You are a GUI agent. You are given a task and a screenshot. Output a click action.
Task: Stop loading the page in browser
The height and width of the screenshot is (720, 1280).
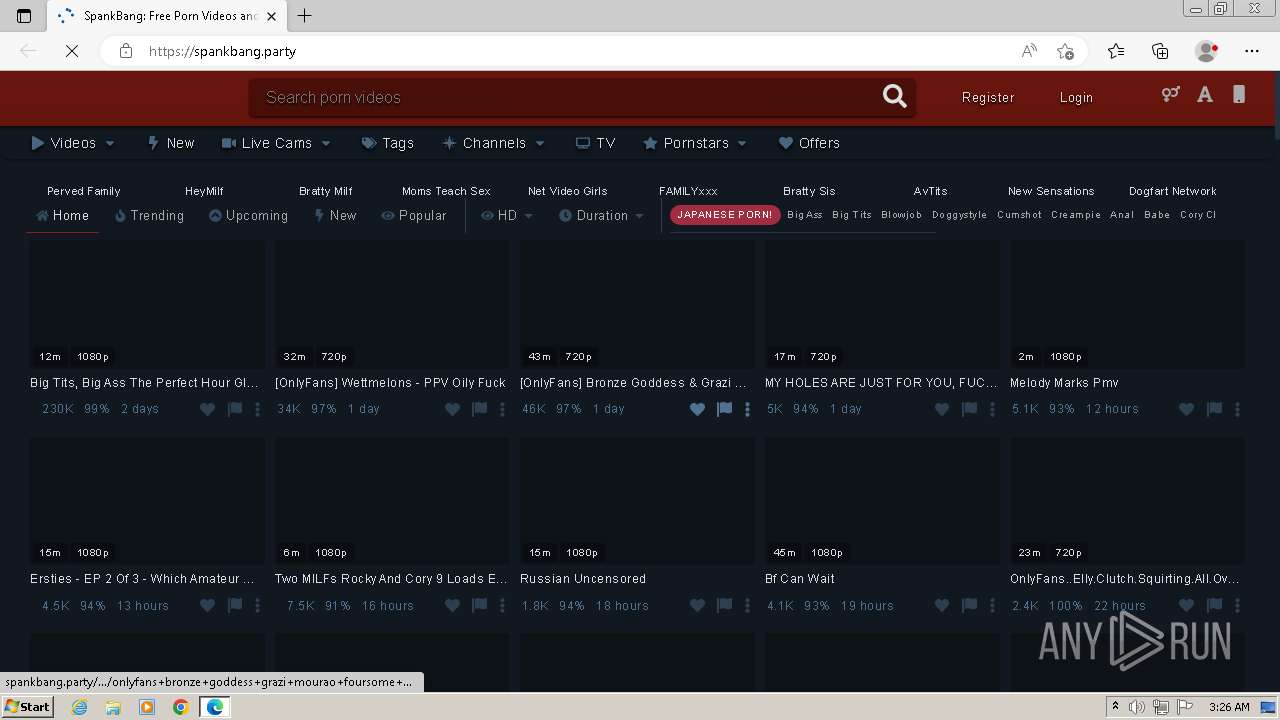coord(72,51)
